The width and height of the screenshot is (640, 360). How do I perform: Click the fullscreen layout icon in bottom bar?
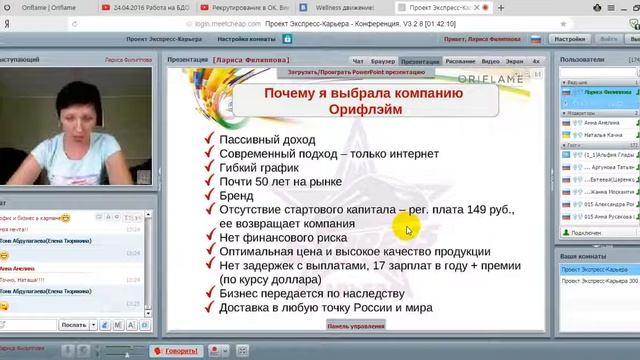tap(242, 351)
